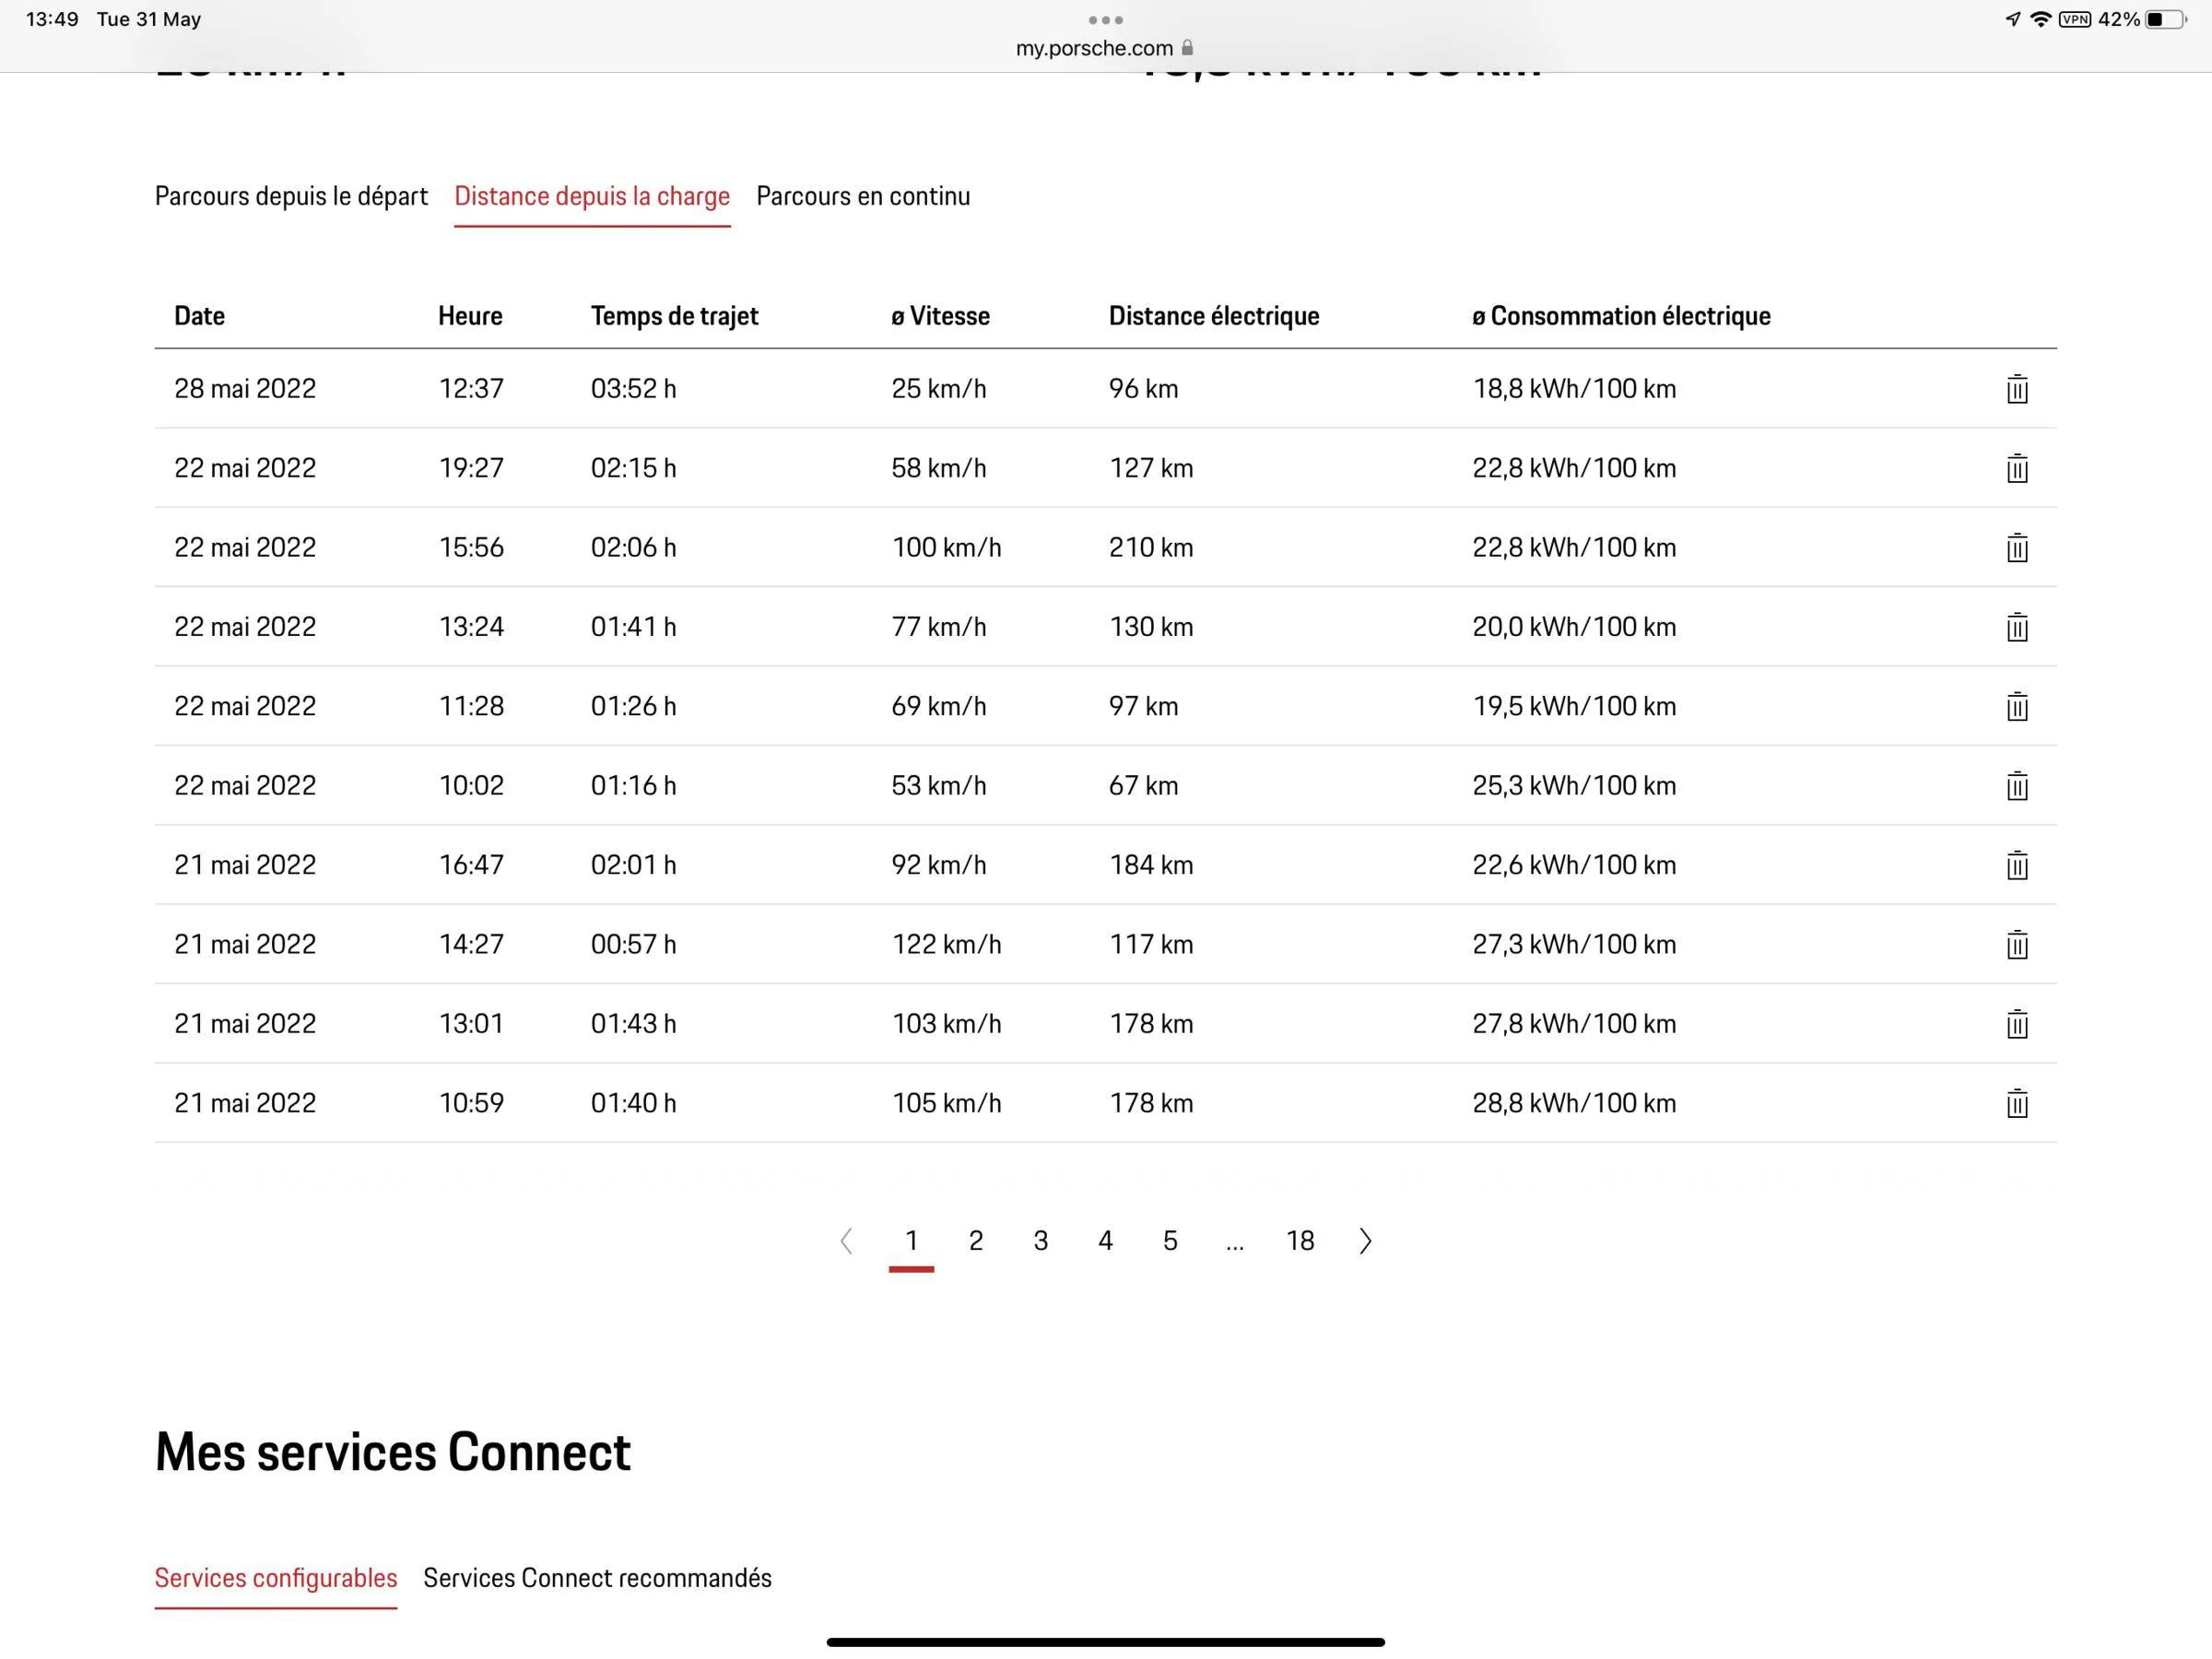
Task: Click the 18,8 kWh/100 km consumption
Action: pos(1574,388)
